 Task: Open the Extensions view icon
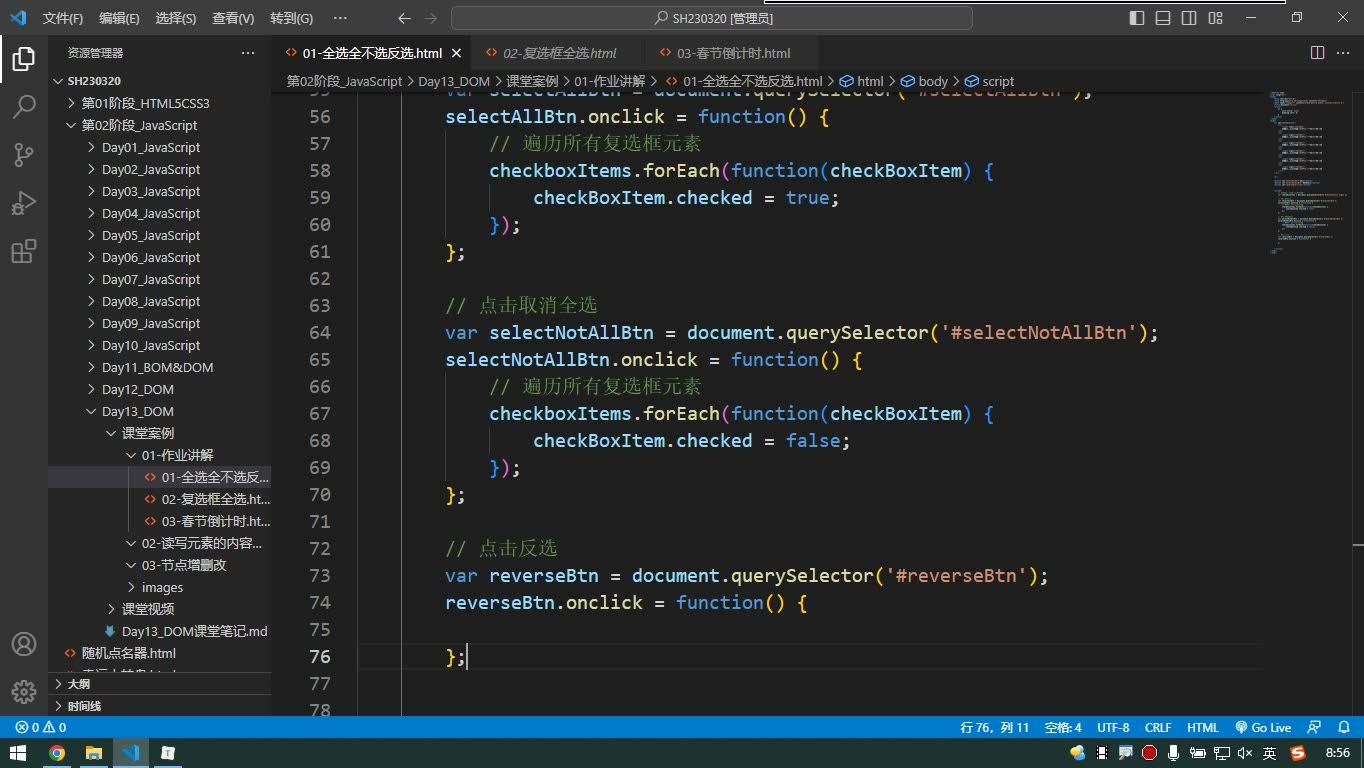click(24, 251)
